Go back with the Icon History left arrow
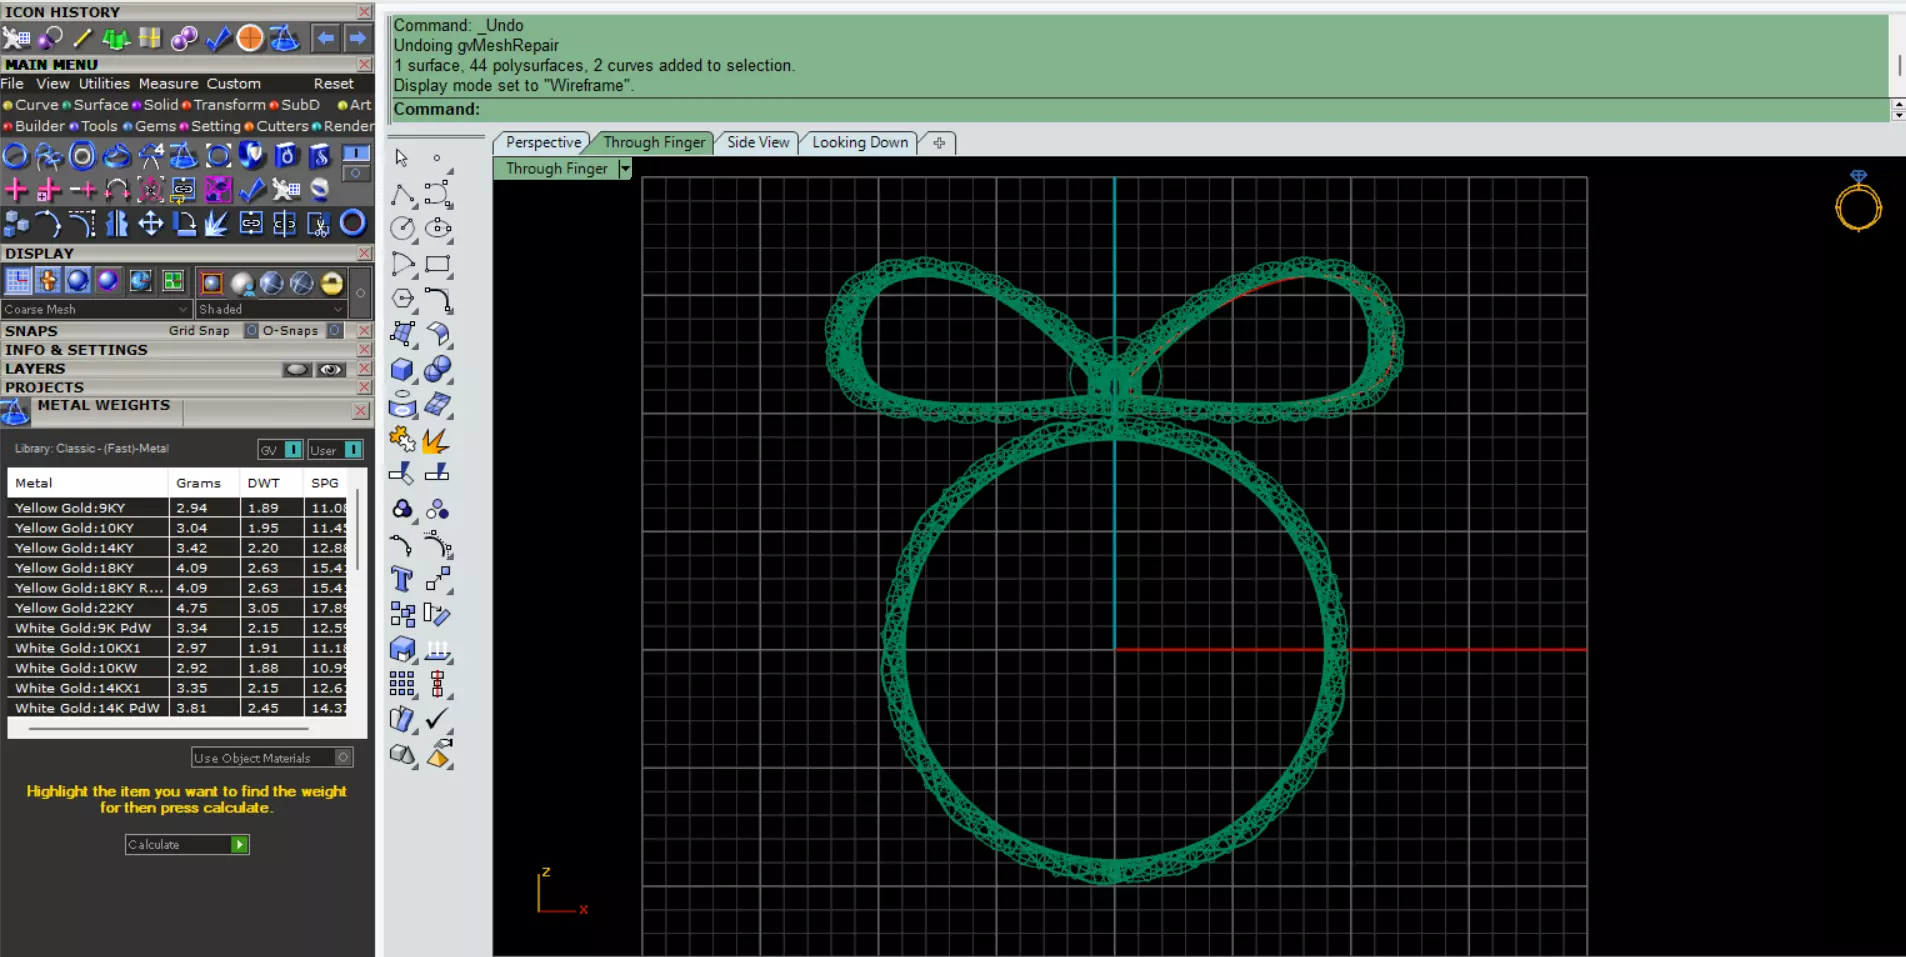Viewport: 1906px width, 957px height. tap(325, 38)
